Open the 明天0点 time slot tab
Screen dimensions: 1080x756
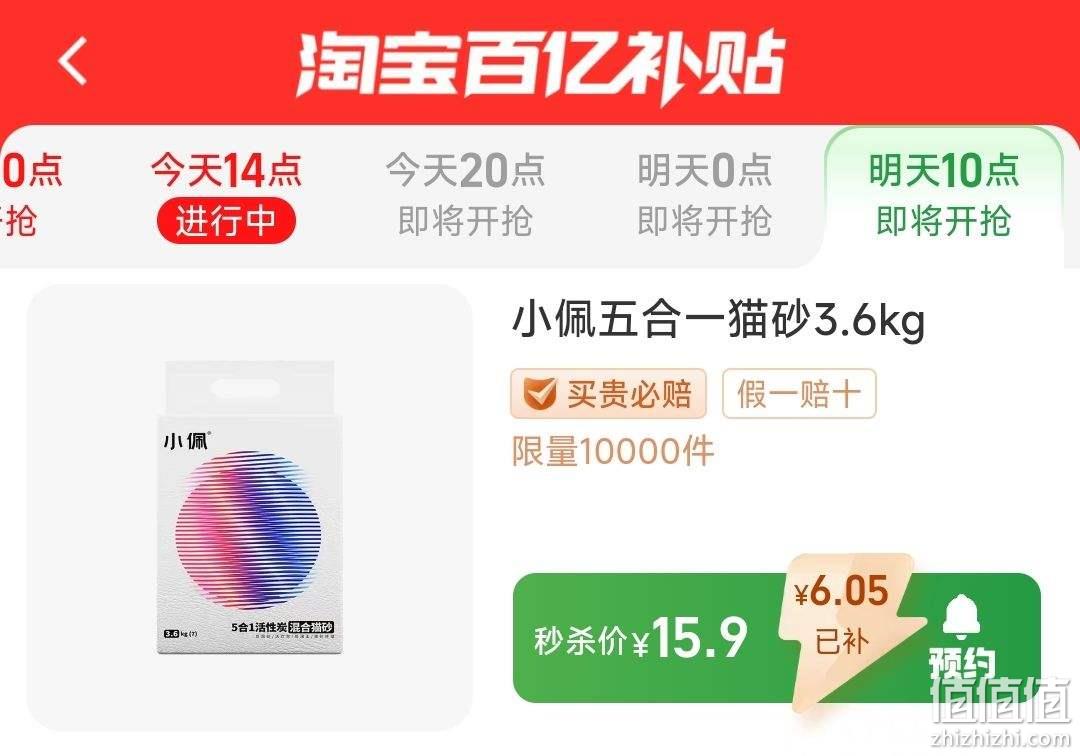click(704, 196)
